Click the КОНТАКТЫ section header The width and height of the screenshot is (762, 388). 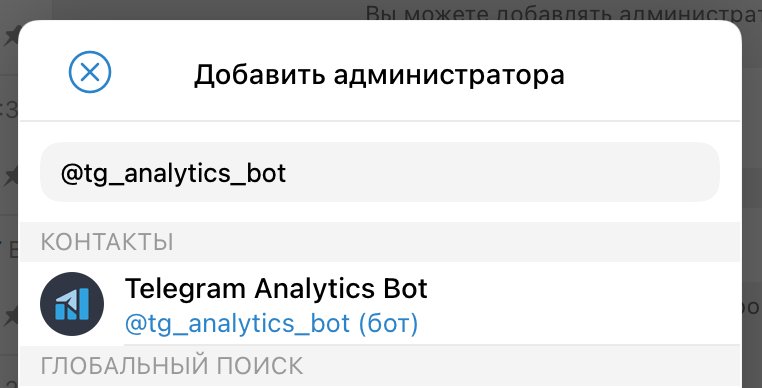pos(107,242)
